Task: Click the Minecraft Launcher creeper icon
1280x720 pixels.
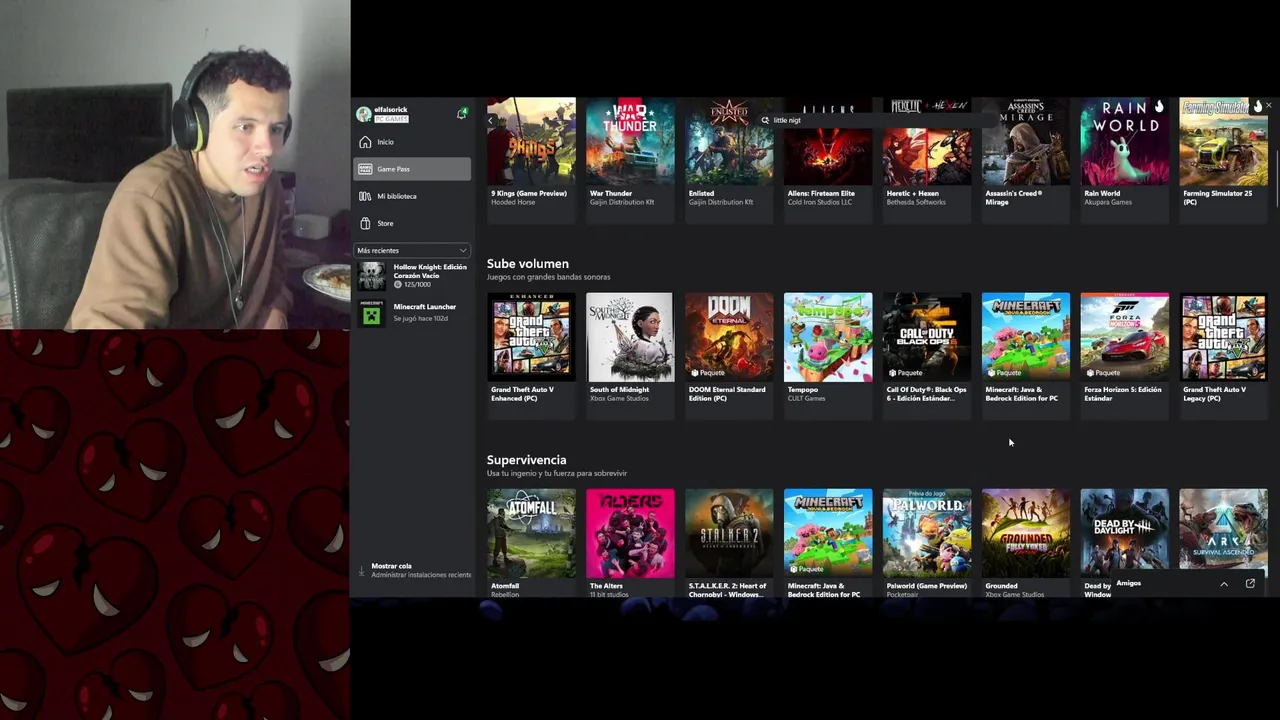Action: point(371,313)
